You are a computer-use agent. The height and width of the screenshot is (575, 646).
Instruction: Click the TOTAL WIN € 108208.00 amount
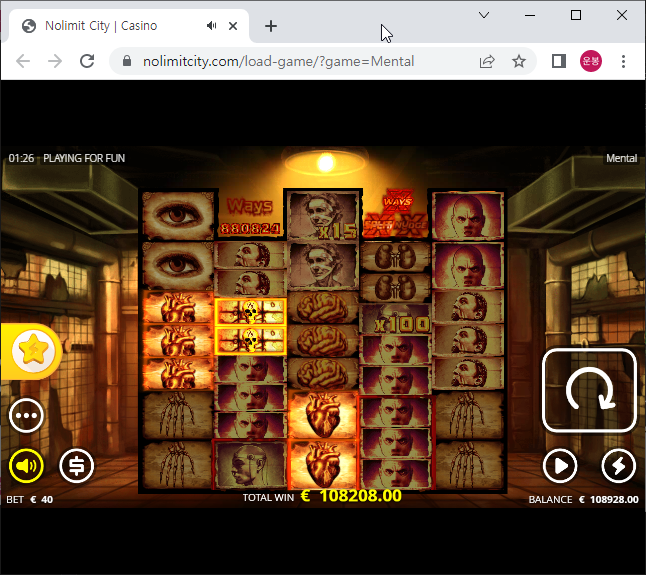[x=322, y=496]
